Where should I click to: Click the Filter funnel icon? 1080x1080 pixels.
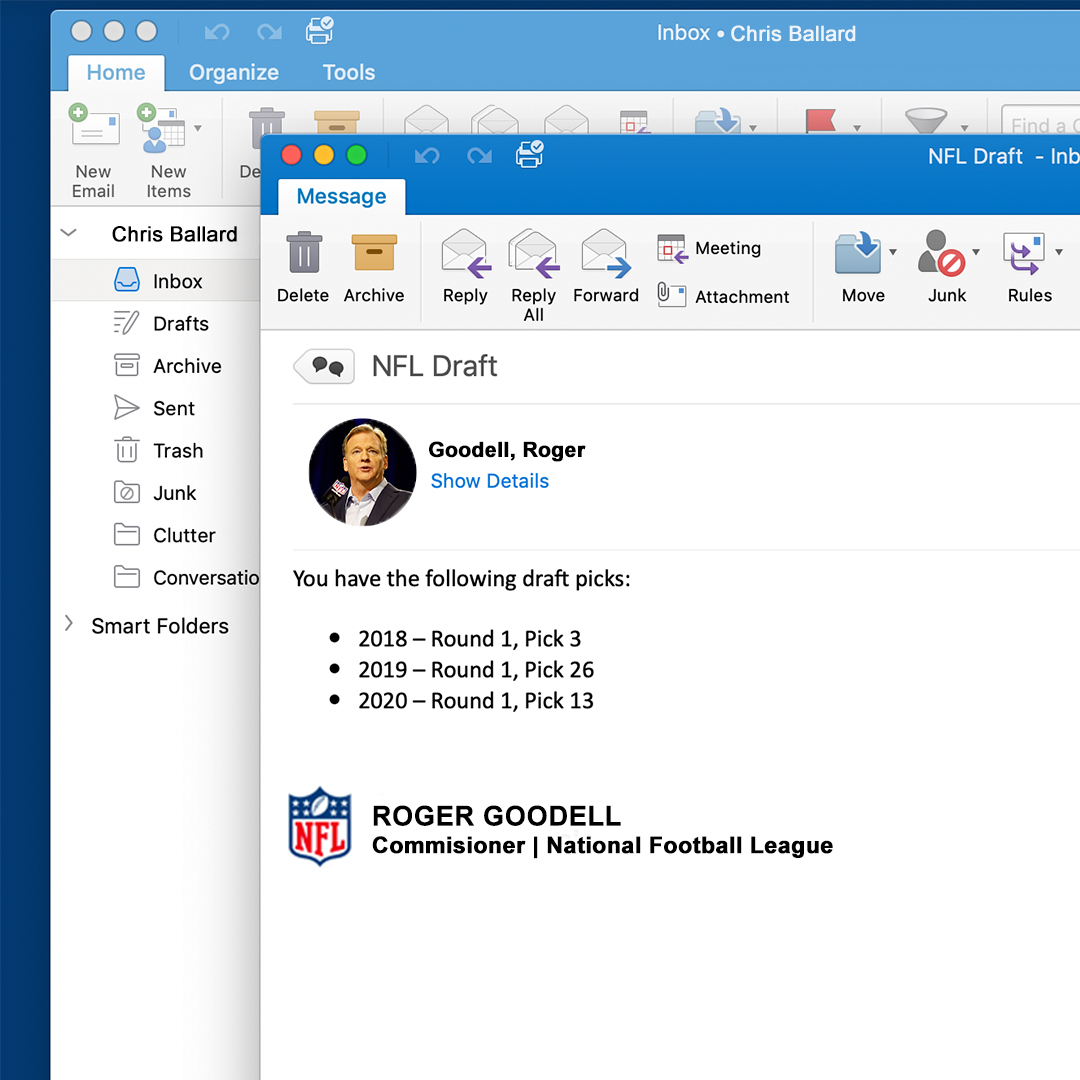(x=926, y=120)
